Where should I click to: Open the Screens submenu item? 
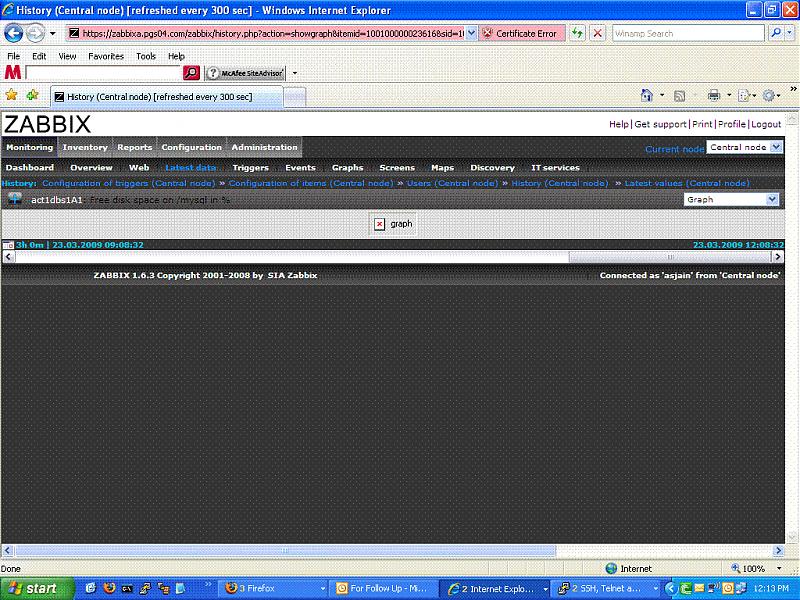coord(397,167)
